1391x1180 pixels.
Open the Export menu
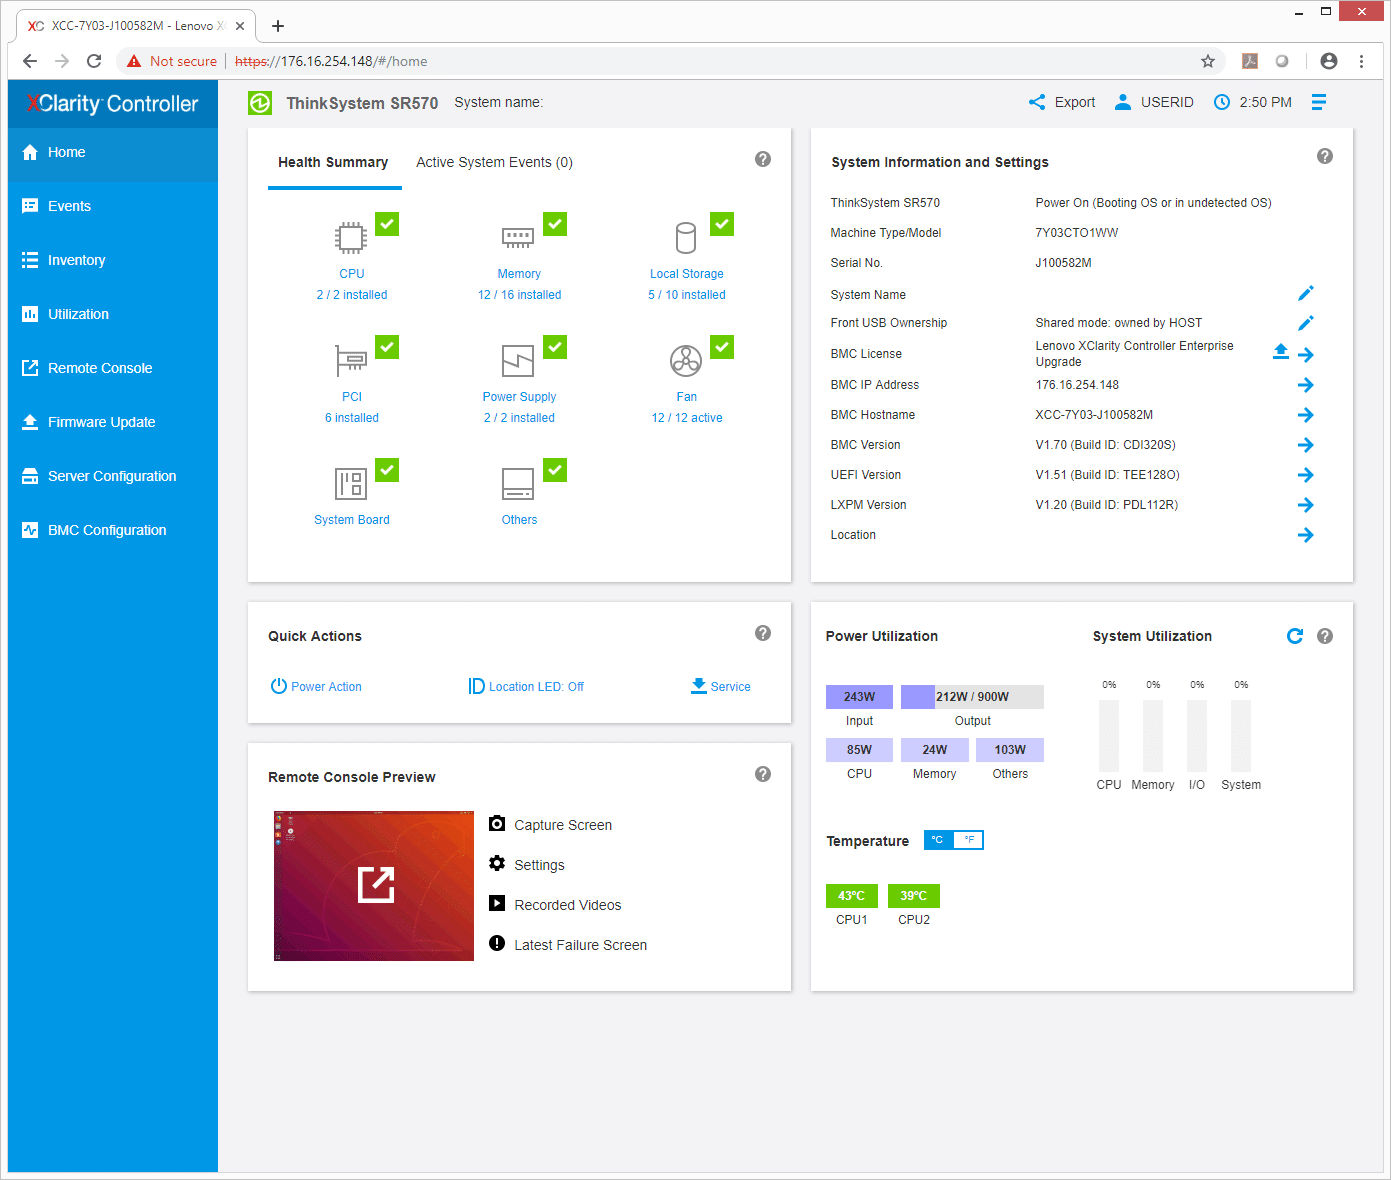click(x=1062, y=102)
